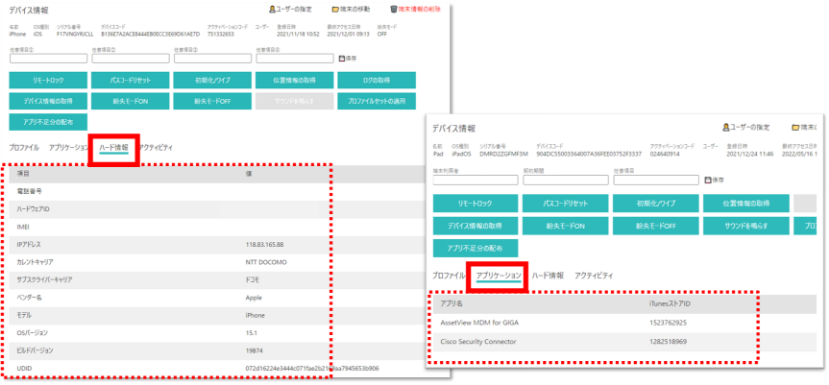The image size is (829, 385).
Task: Open the アクティビティ tab in right panel
Action: (594, 276)
